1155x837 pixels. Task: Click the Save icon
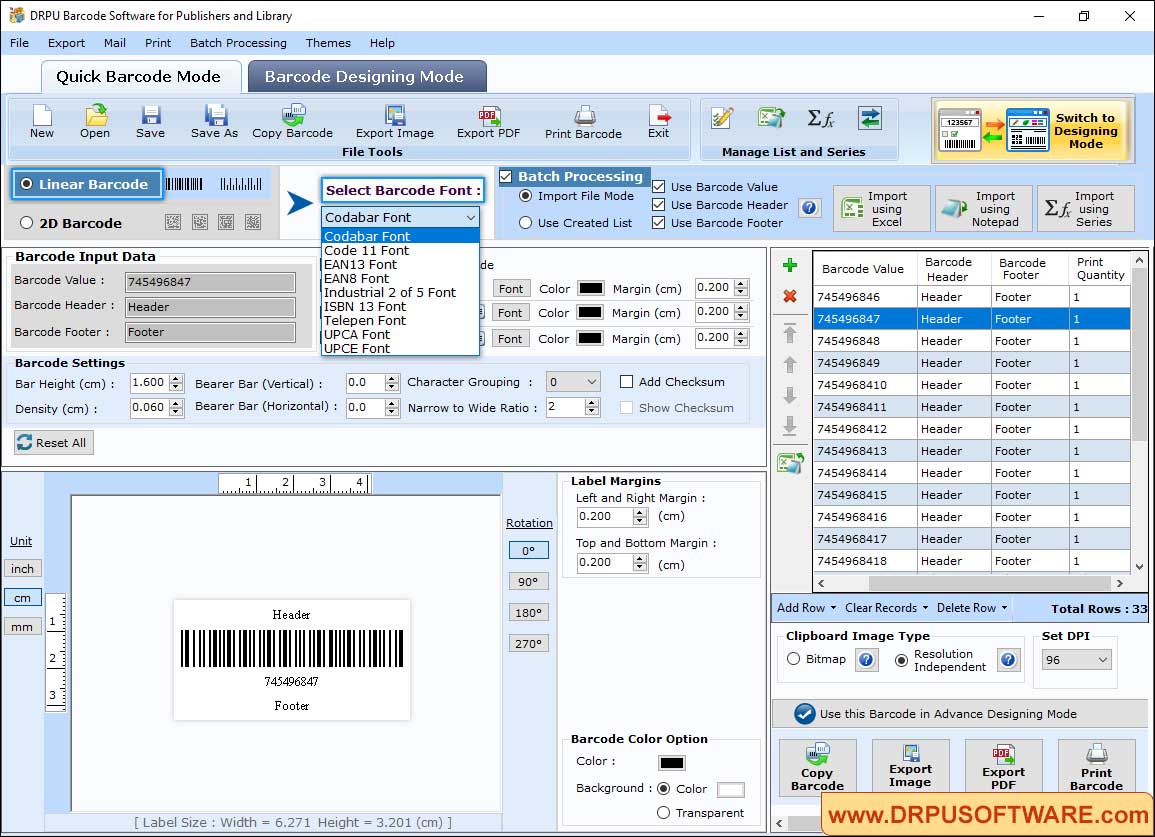(150, 122)
